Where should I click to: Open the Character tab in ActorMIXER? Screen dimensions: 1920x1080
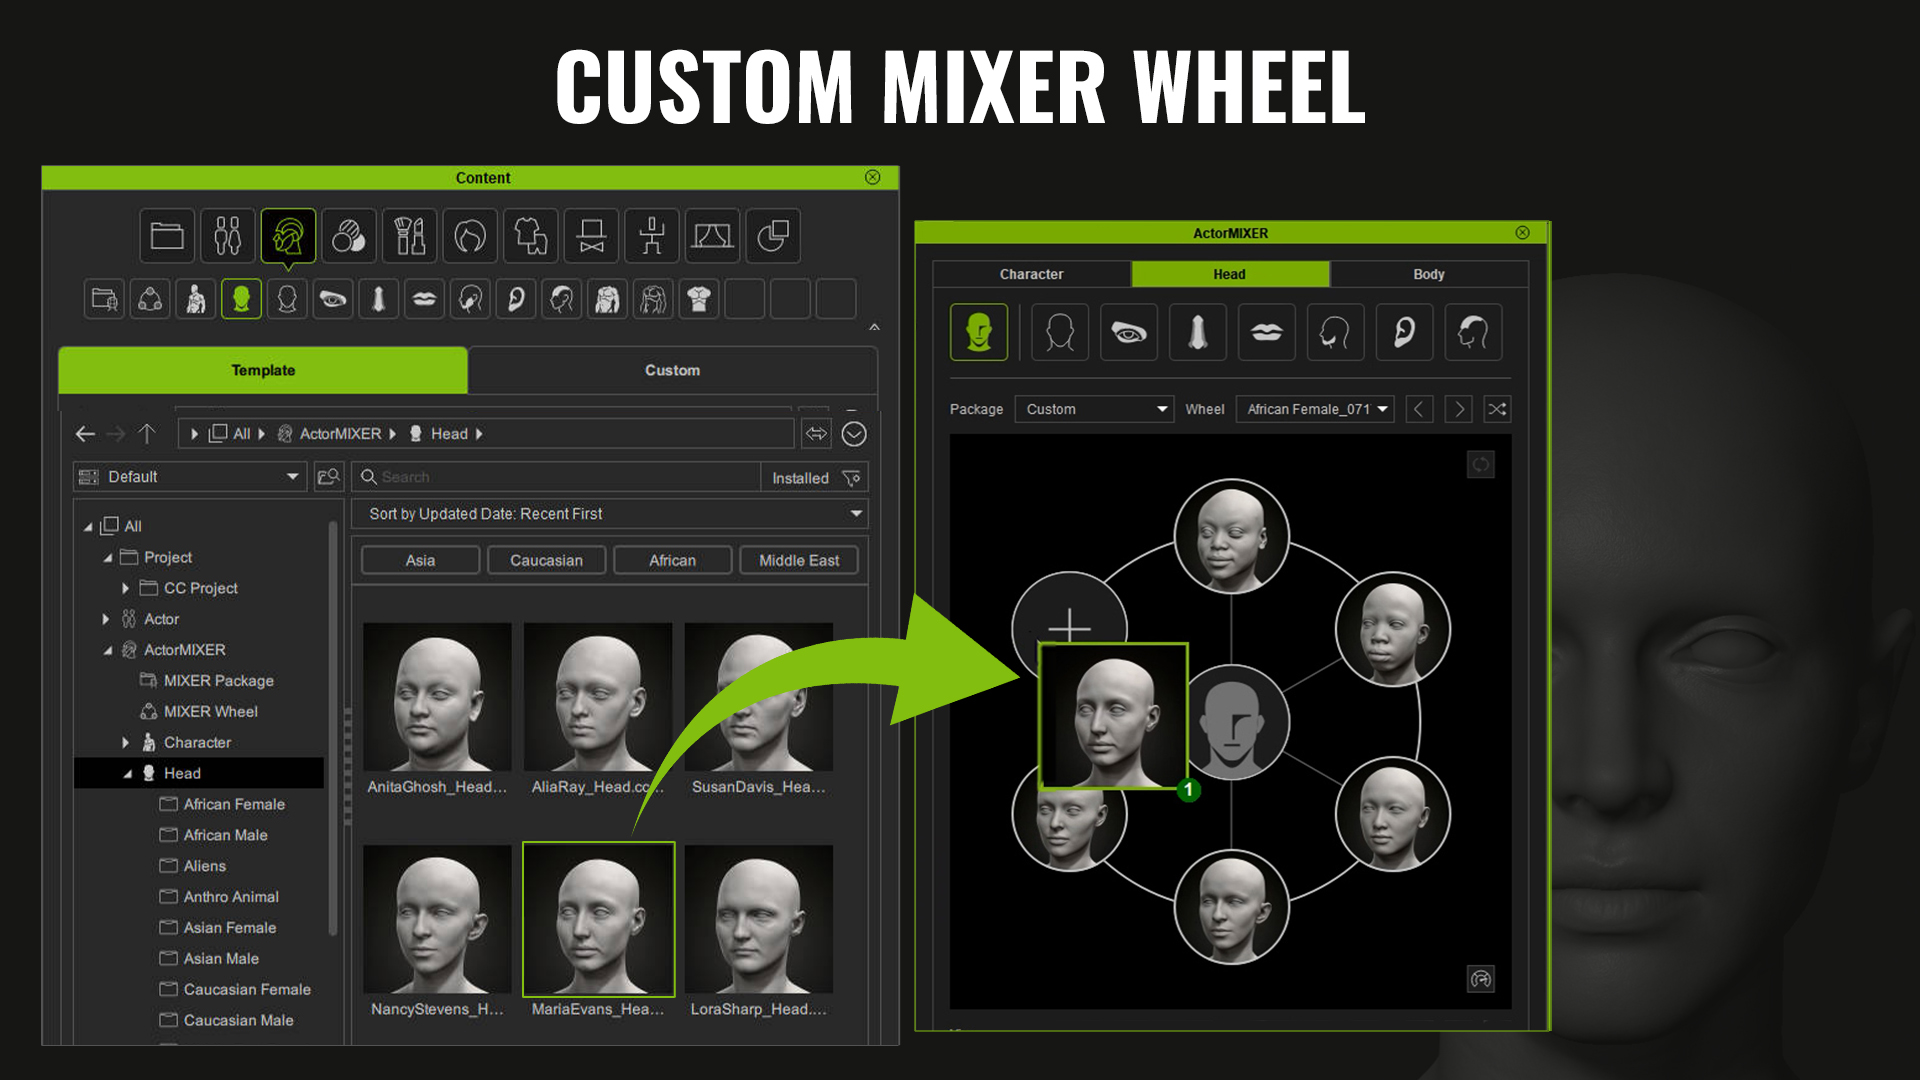(x=1031, y=274)
